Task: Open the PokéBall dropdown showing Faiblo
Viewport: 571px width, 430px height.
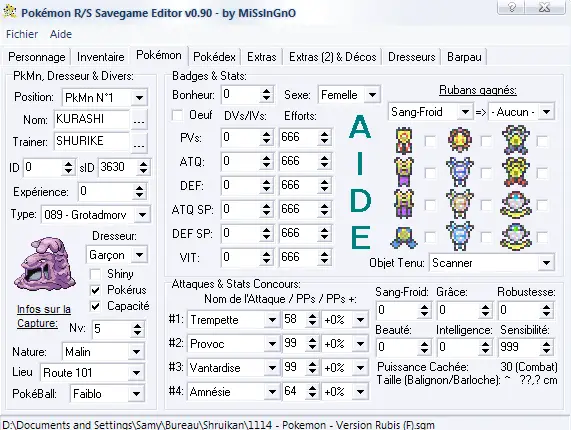Action: click(107, 394)
